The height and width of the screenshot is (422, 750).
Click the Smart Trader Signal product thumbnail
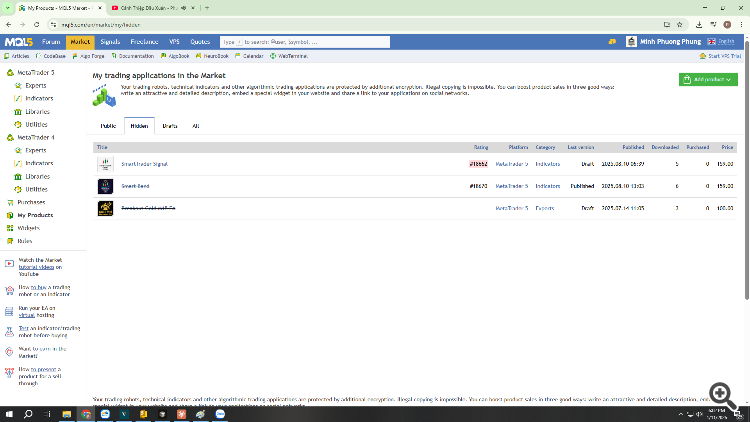(x=105, y=164)
